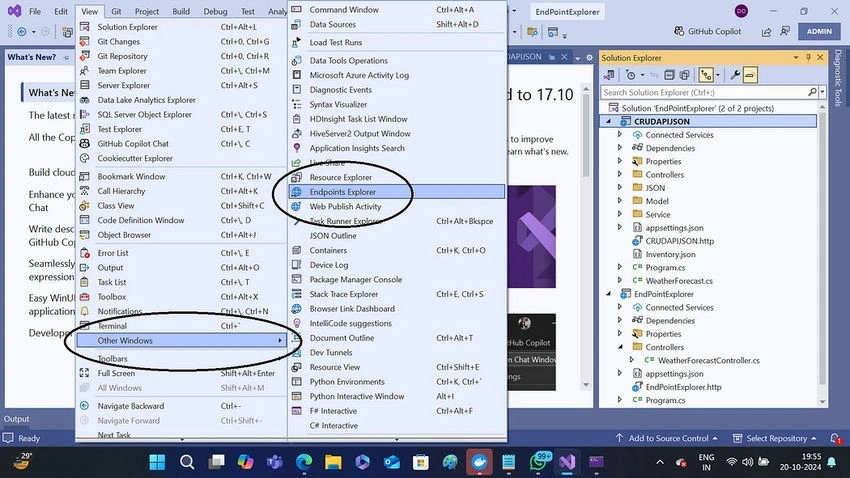Click the Command Window menu icon
The height and width of the screenshot is (478, 850).
(297, 10)
